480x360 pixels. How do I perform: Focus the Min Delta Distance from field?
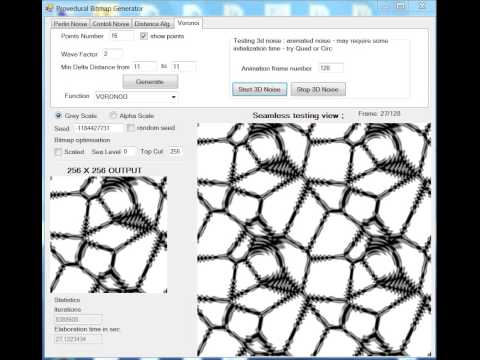pos(144,67)
